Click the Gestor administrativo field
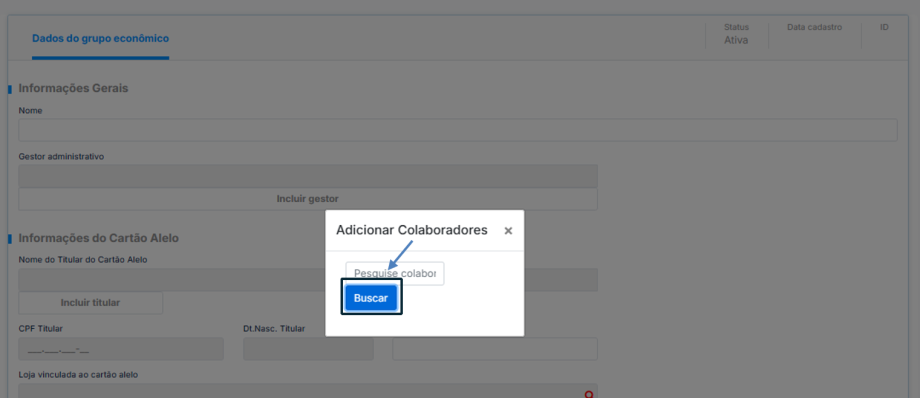This screenshot has height=398, width=920. coord(307,176)
